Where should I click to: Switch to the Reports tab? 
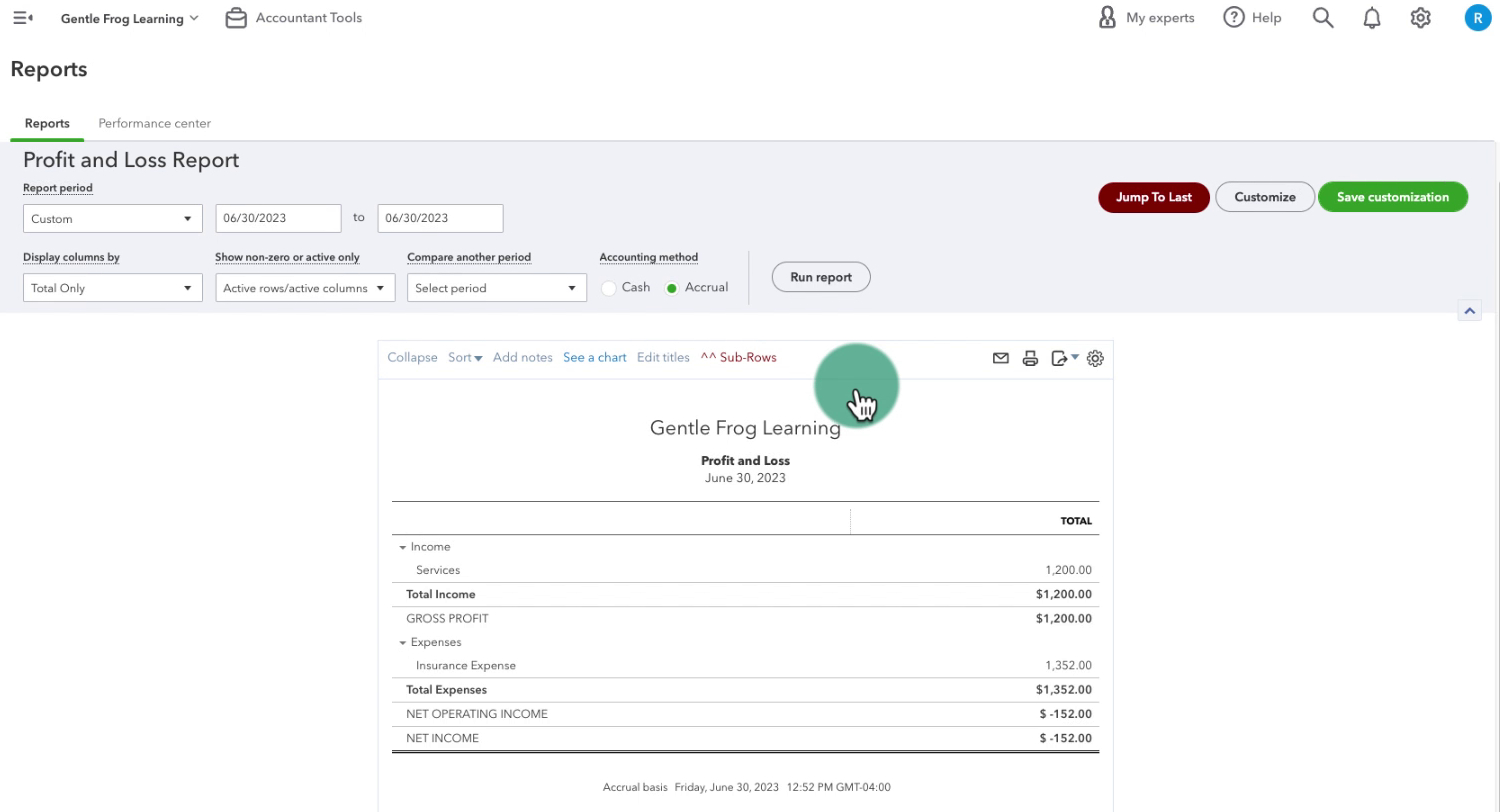tap(47, 123)
